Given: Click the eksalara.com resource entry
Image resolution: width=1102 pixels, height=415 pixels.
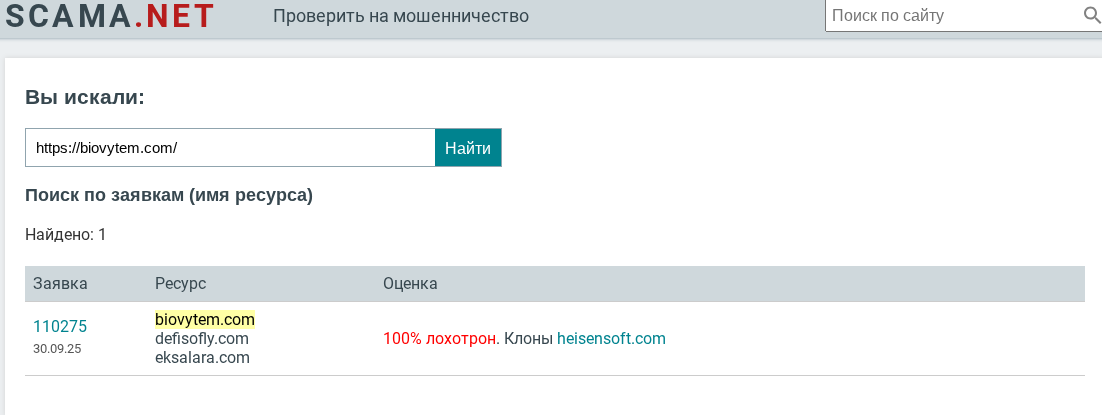Looking at the screenshot, I should pyautogui.click(x=202, y=357).
